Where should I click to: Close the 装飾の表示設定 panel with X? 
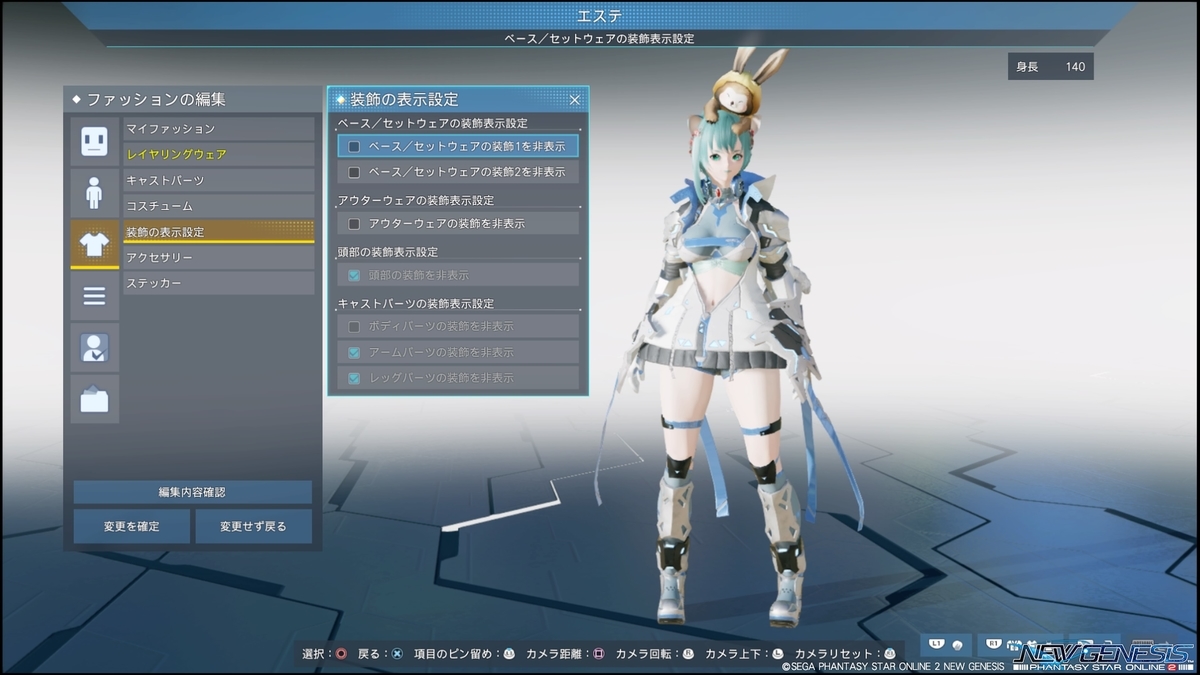tap(575, 100)
